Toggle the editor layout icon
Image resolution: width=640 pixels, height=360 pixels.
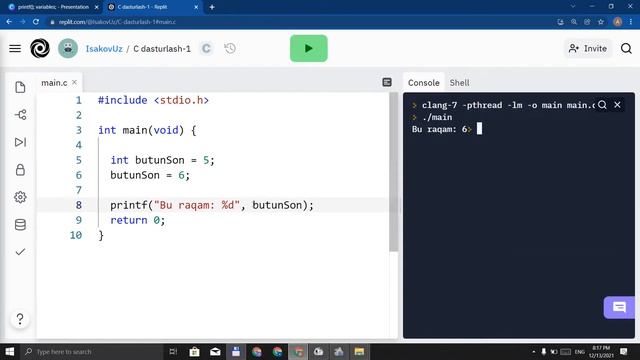[387, 82]
